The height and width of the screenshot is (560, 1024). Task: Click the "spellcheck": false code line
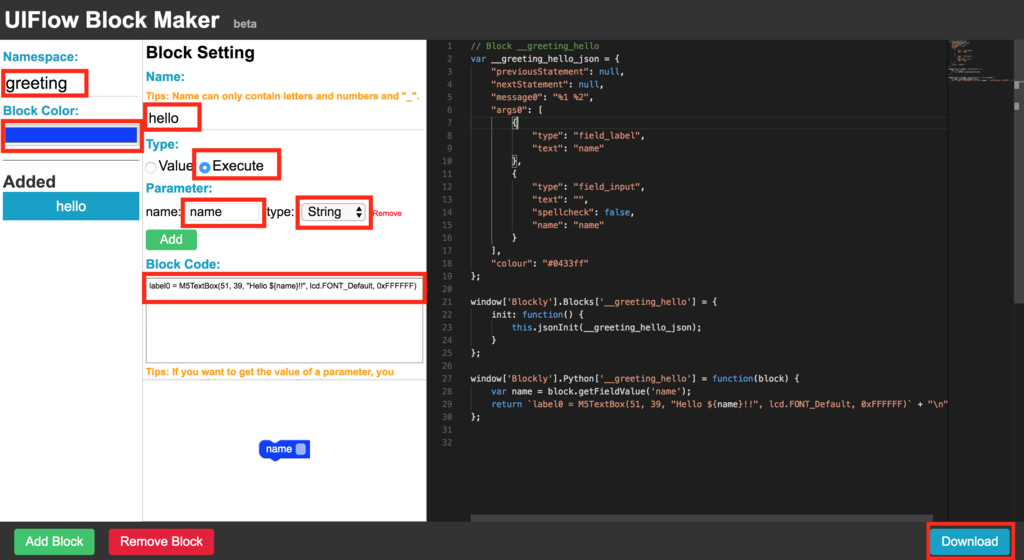coord(583,212)
